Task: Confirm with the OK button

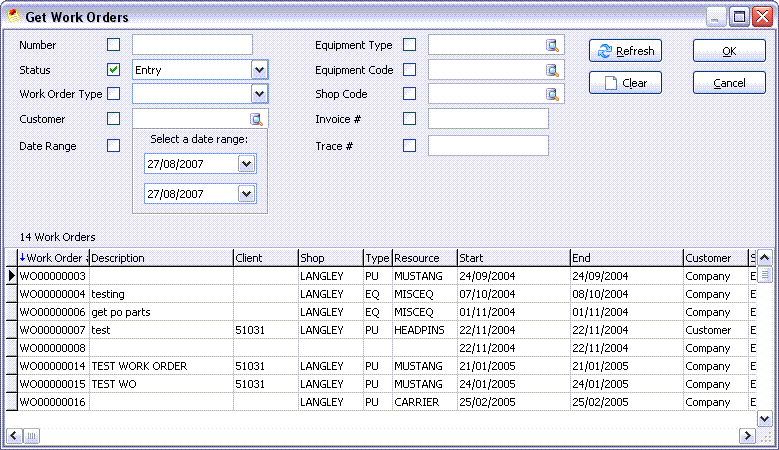Action: point(729,51)
